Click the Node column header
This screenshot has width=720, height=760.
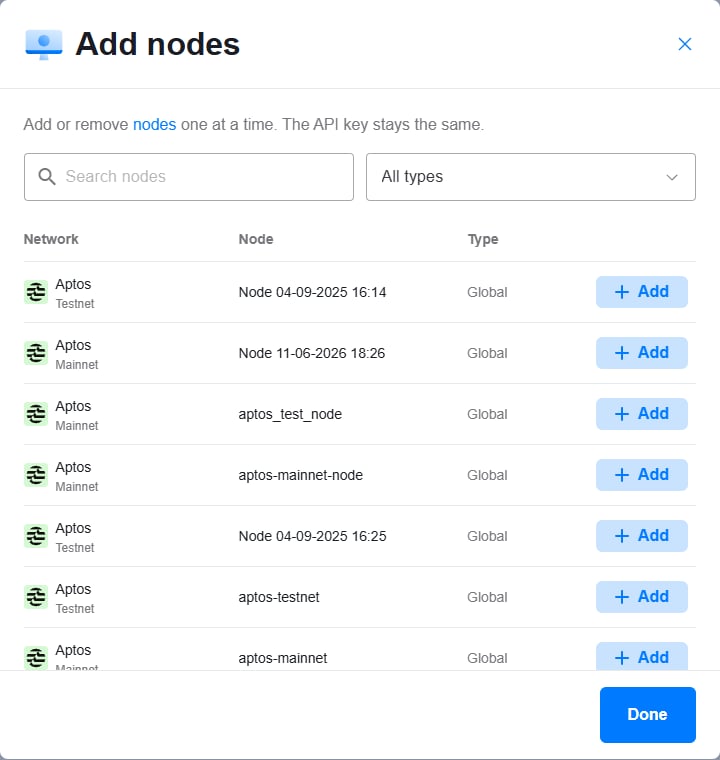point(256,239)
